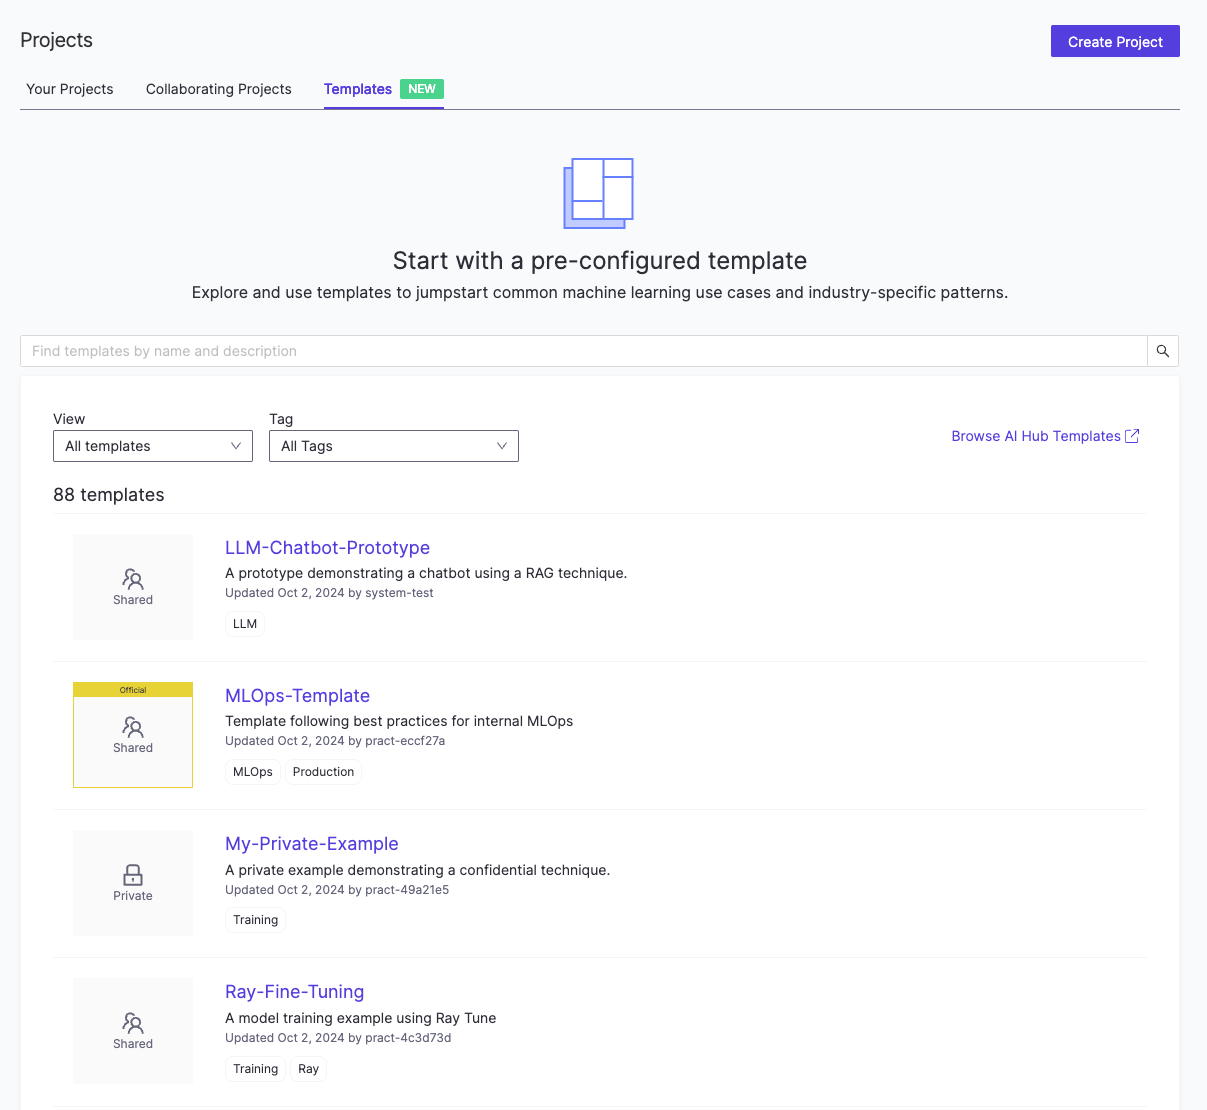Open Browse AI Hub Templates link
Viewport: 1207px width, 1110px height.
(x=1036, y=436)
